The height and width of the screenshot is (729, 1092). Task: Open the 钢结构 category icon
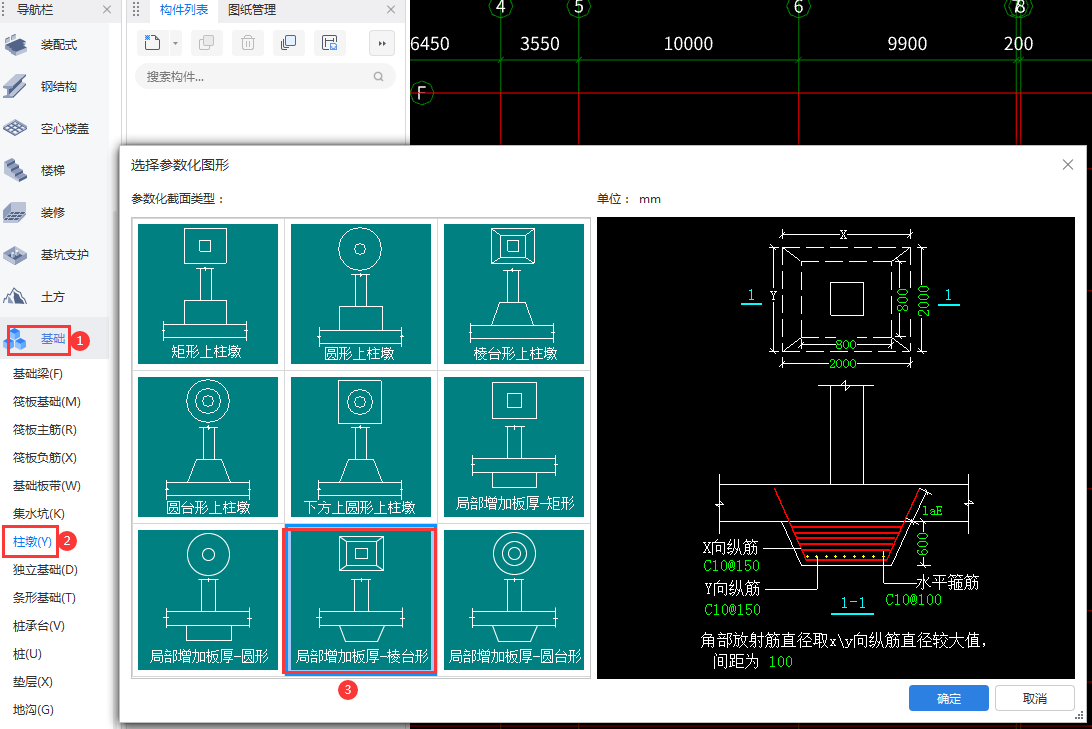15,86
